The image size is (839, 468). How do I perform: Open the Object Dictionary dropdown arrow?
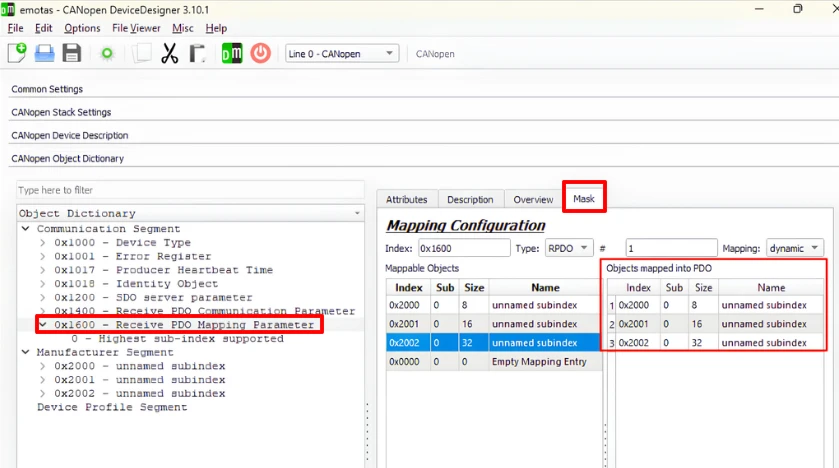[357, 213]
